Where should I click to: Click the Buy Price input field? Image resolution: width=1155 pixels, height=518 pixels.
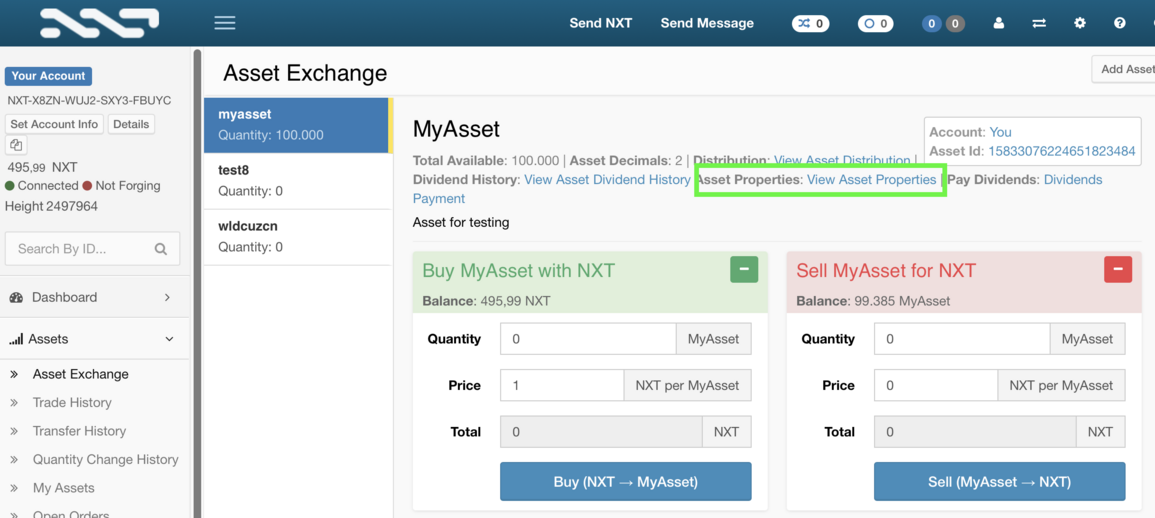pyautogui.click(x=562, y=385)
